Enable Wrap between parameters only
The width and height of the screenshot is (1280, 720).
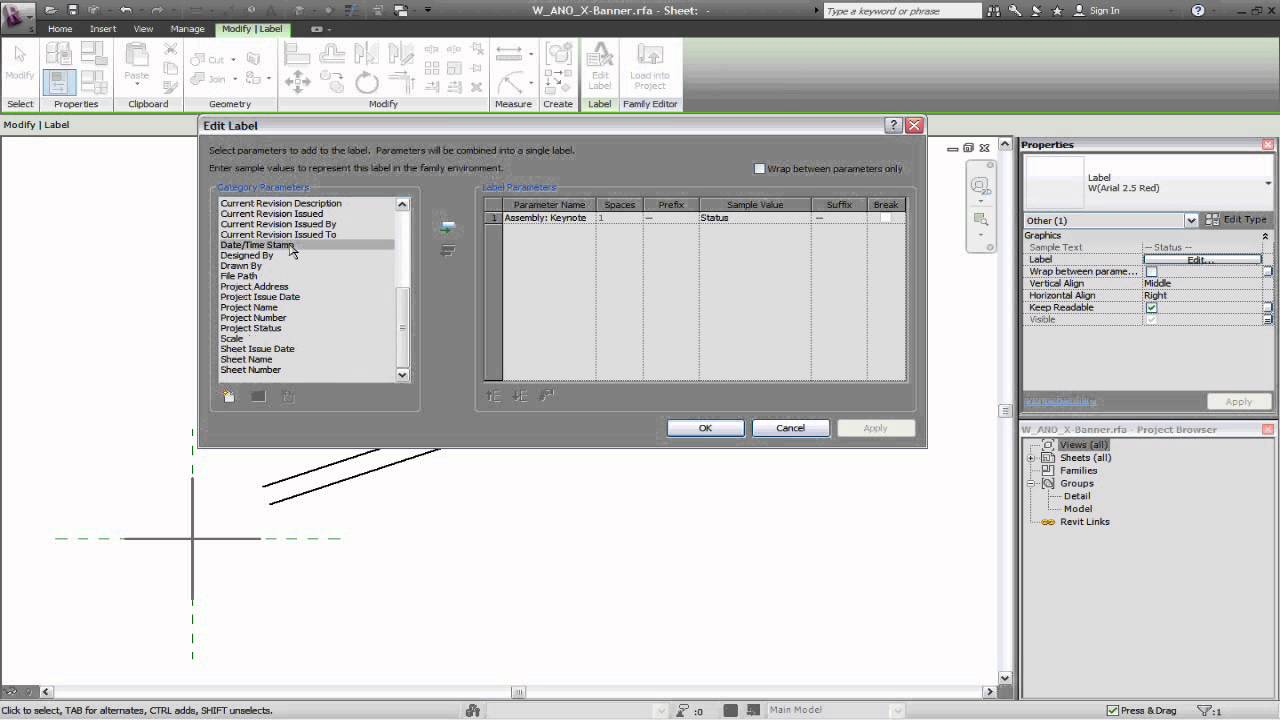click(x=760, y=168)
